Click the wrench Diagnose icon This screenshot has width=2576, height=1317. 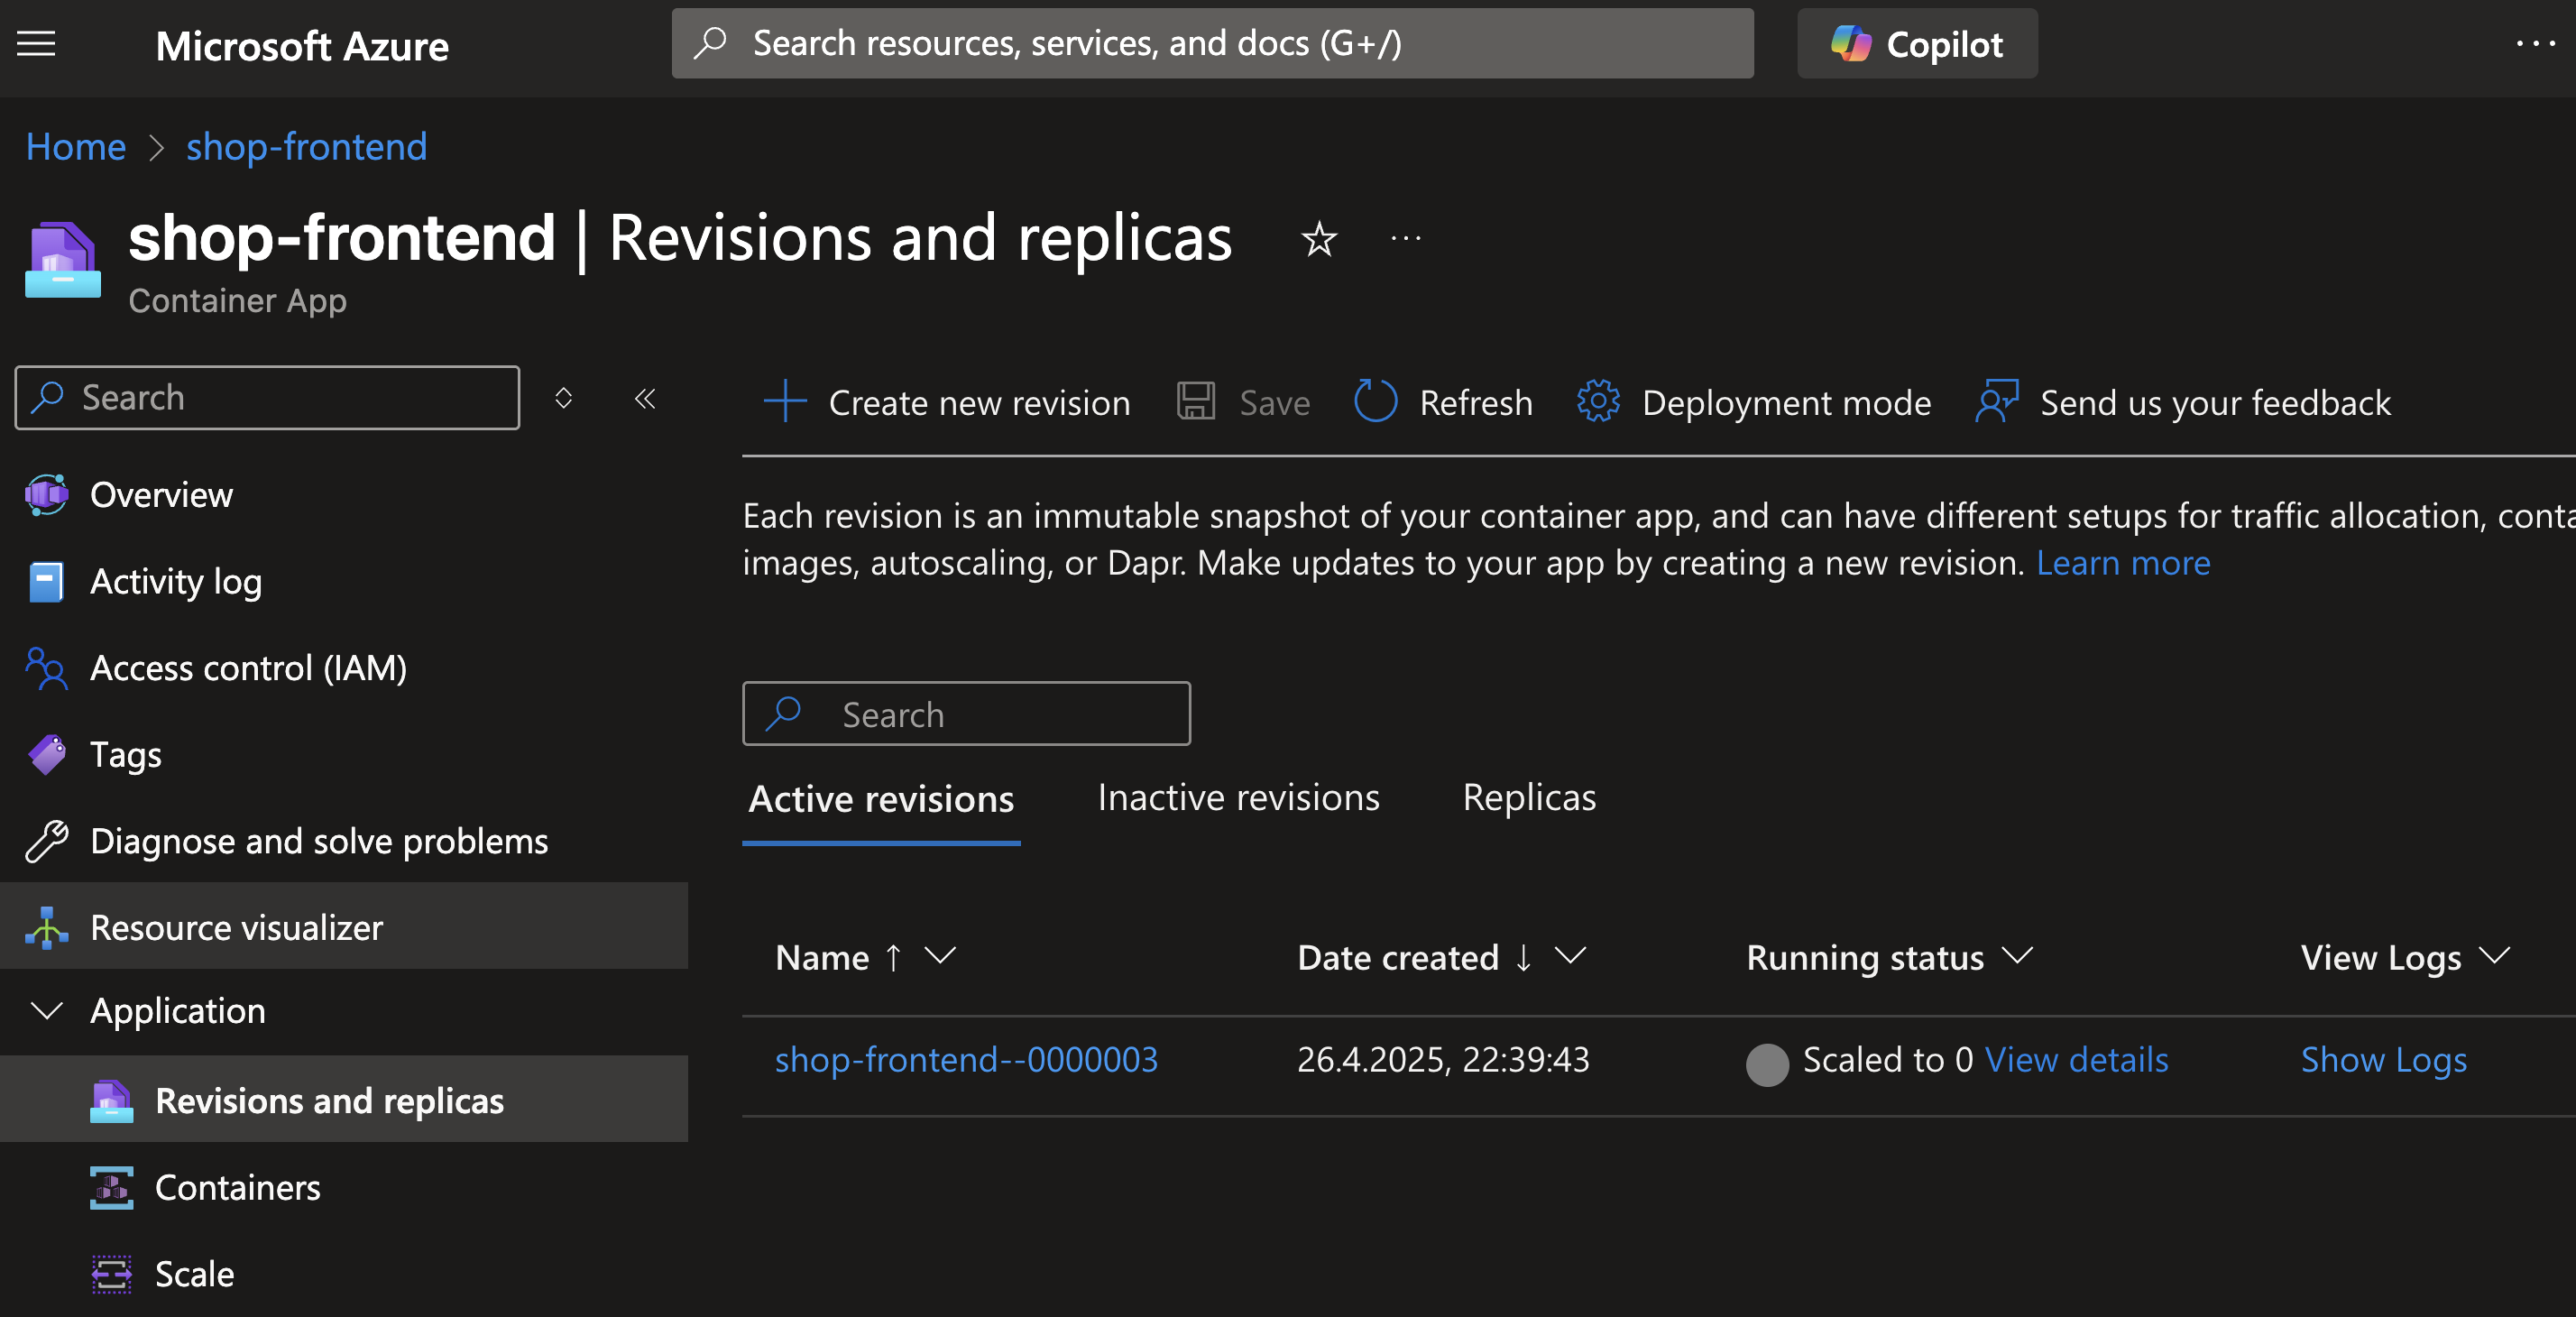tap(46, 841)
